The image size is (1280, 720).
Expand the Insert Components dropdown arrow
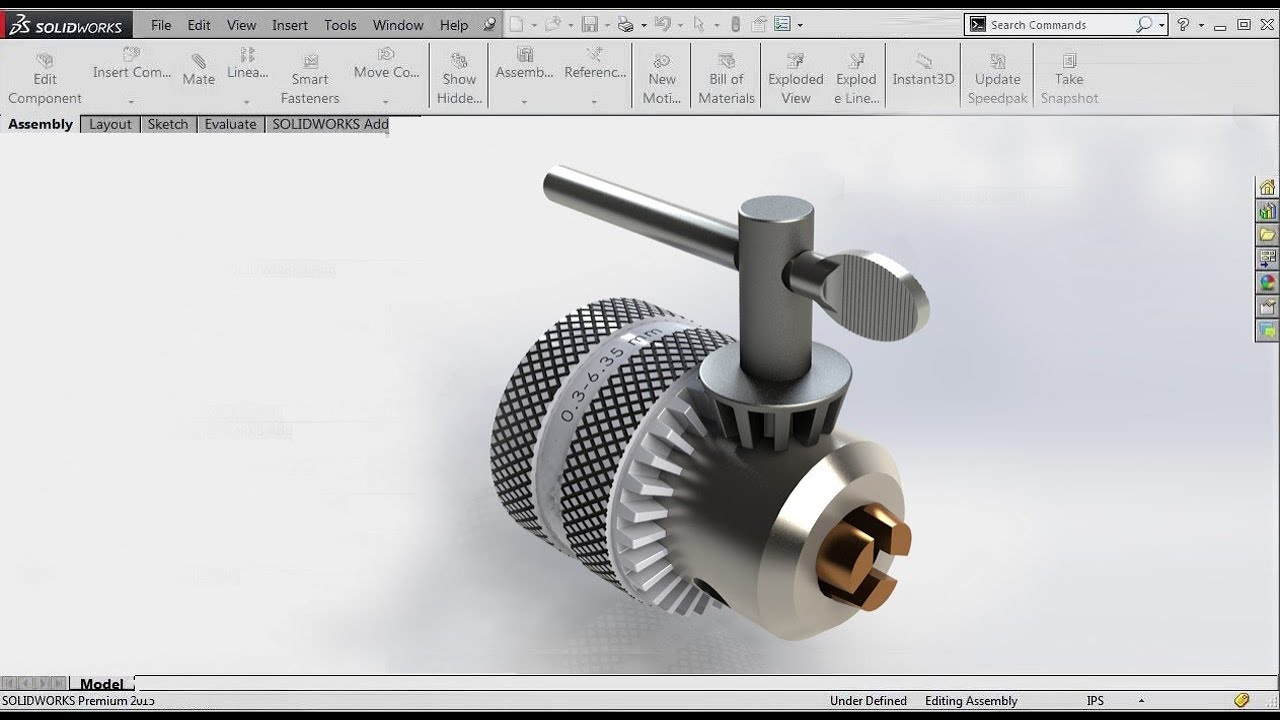(131, 101)
